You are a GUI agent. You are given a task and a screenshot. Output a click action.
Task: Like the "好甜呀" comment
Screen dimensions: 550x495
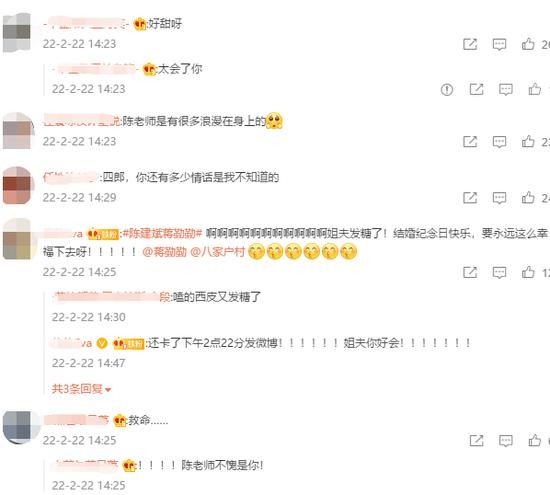[x=528, y=44]
